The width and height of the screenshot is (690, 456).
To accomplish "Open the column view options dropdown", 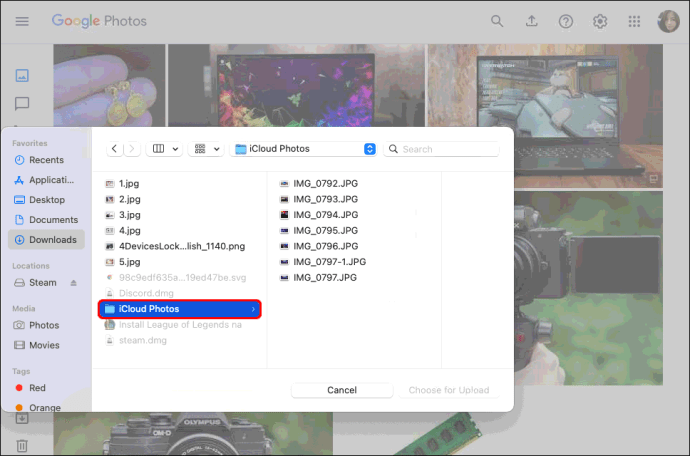I will click(165, 149).
